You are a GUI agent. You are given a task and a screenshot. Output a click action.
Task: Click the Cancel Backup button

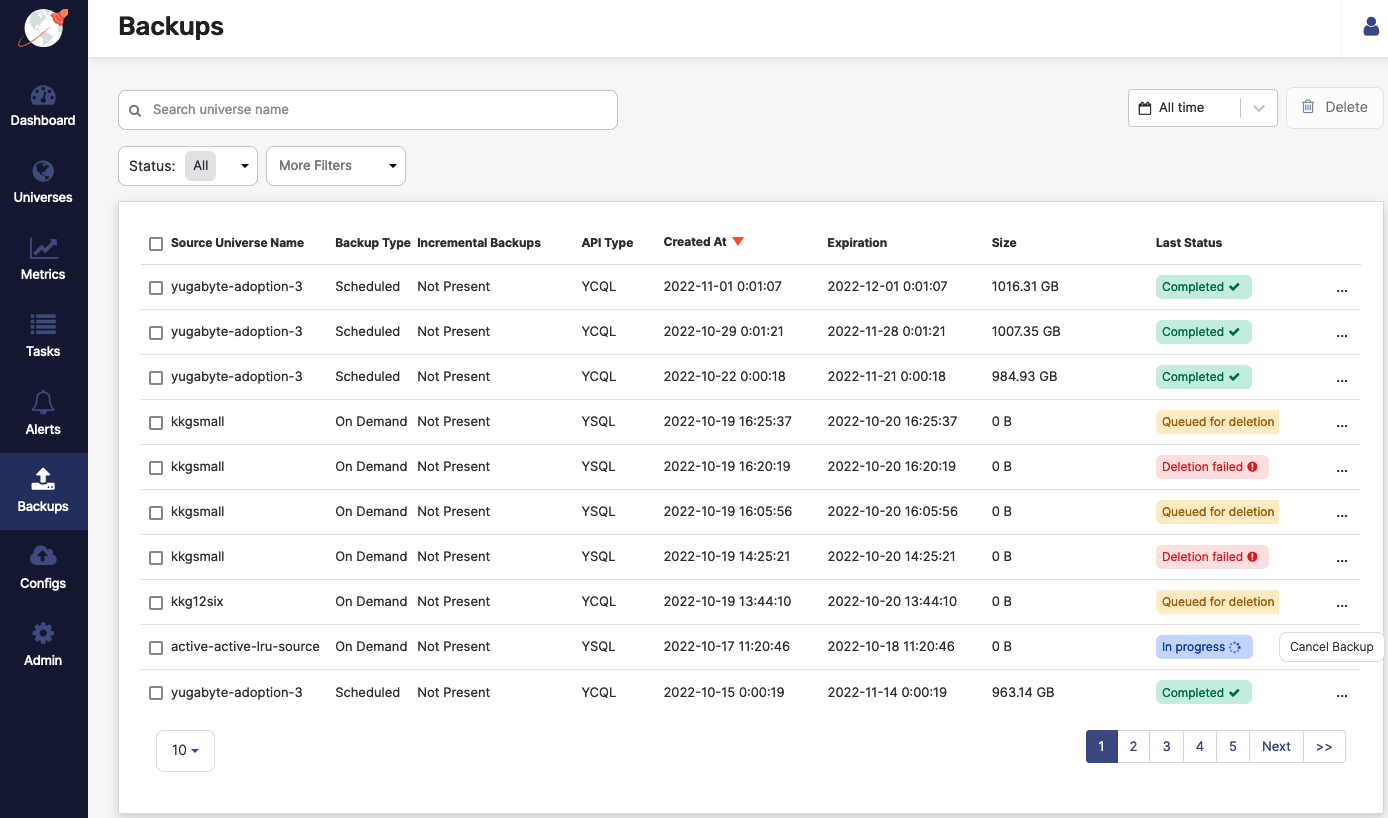click(x=1331, y=647)
